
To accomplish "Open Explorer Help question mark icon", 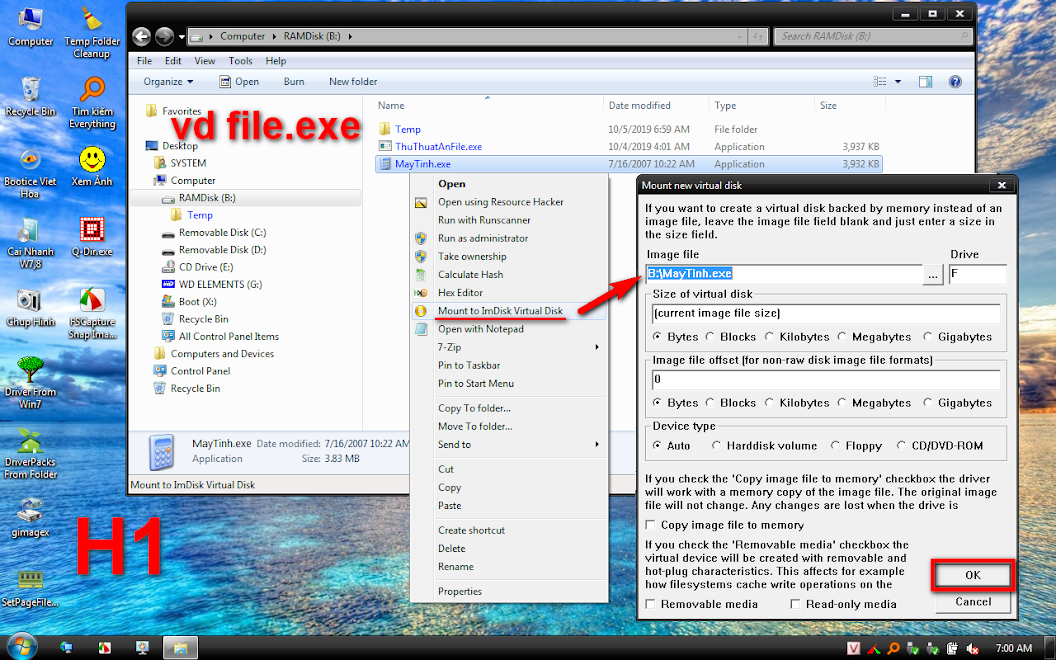I will tap(955, 81).
